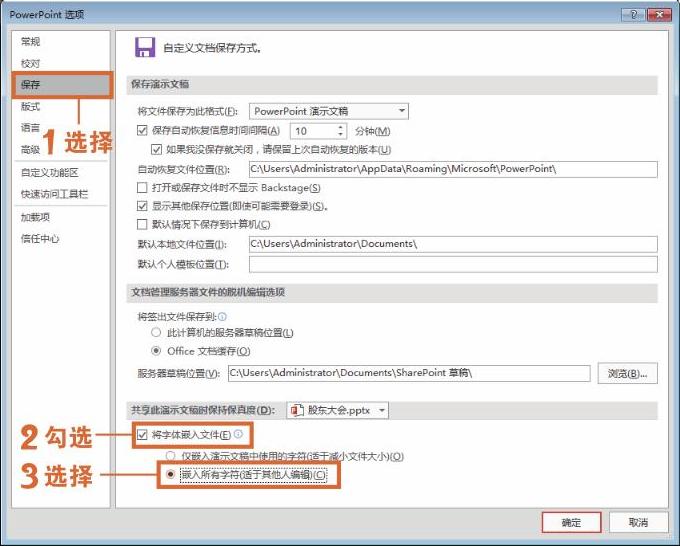Open the 高级 options category
Image resolution: width=680 pixels, height=546 pixels.
point(30,150)
